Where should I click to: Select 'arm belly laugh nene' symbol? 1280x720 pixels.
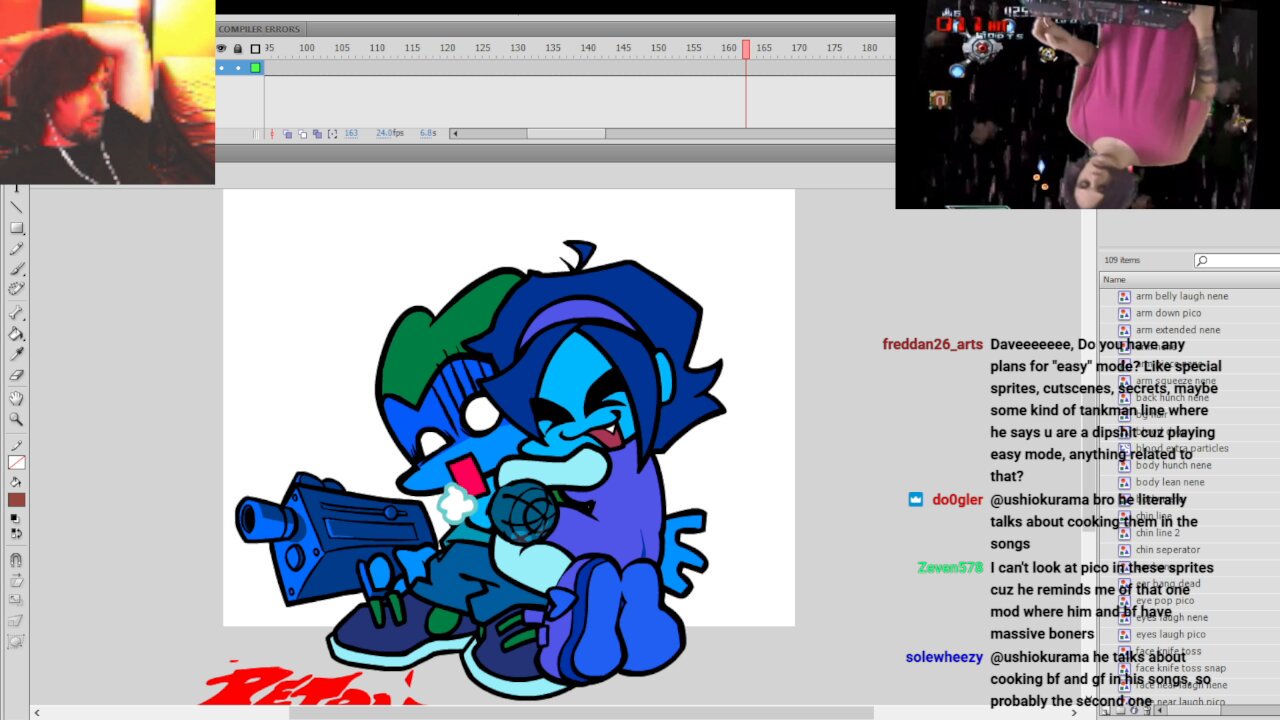(1182, 296)
